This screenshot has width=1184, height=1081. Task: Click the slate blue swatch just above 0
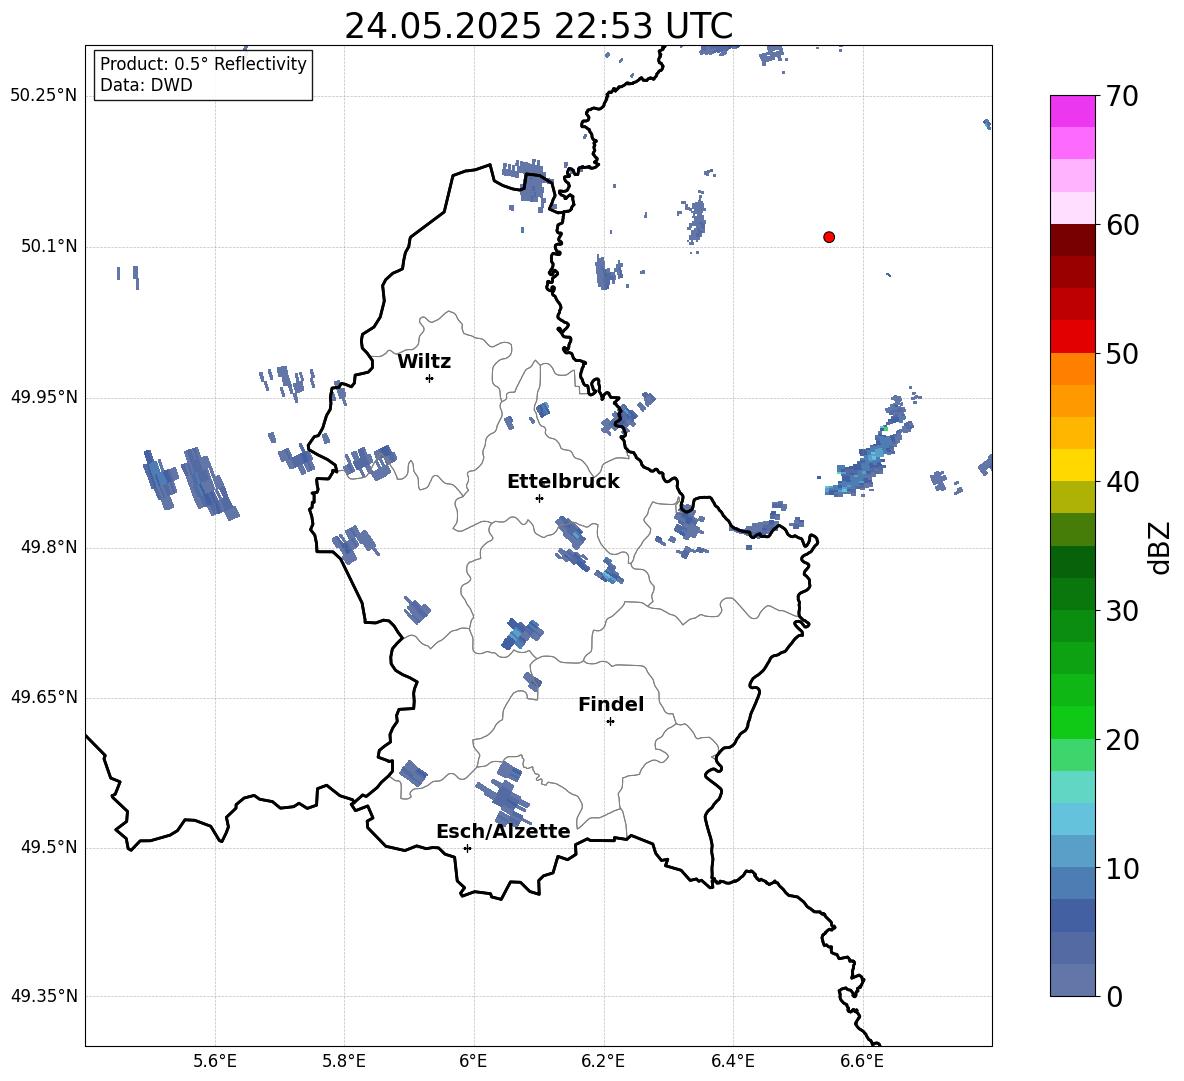click(x=1072, y=981)
